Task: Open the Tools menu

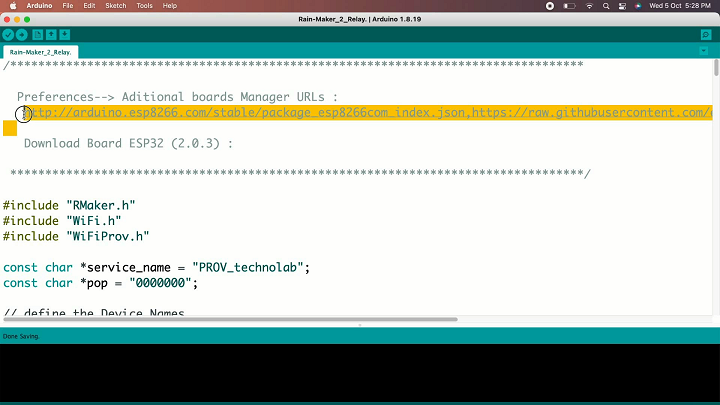Action: [x=144, y=6]
